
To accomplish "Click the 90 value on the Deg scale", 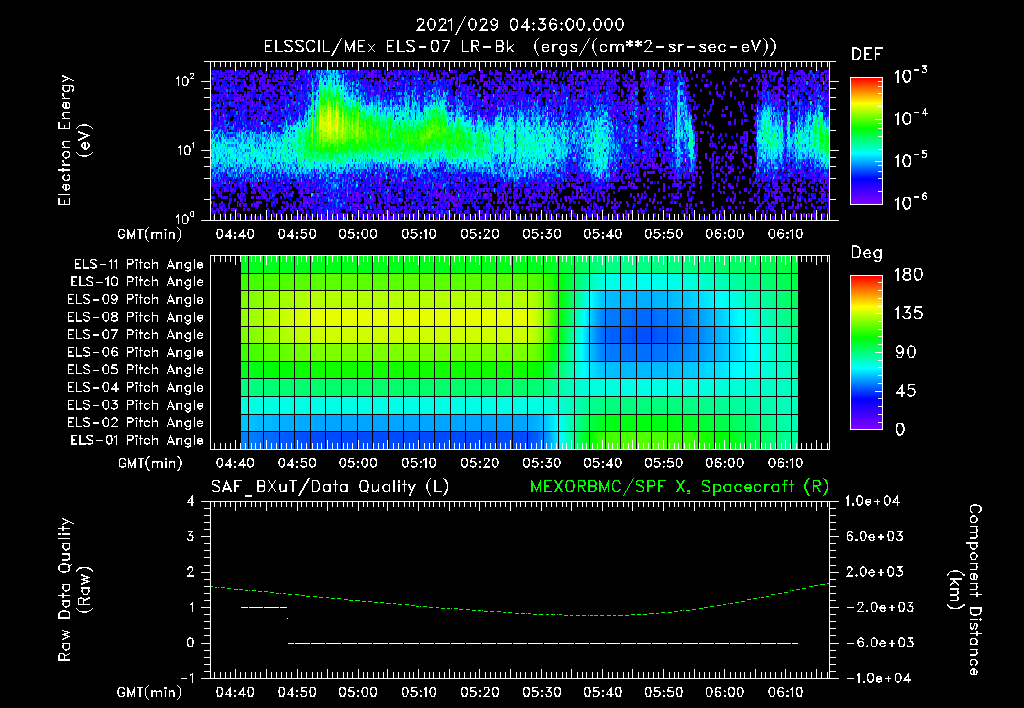I will pos(906,353).
